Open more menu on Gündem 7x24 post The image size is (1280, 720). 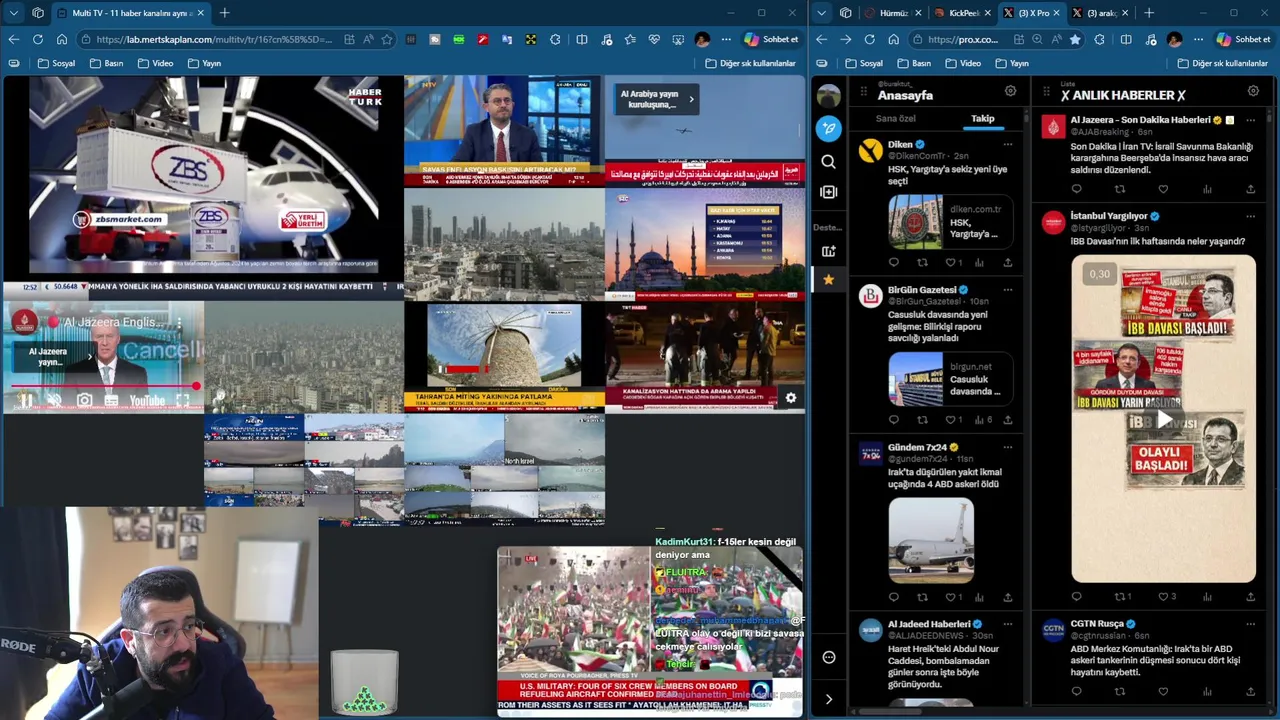(x=1007, y=447)
